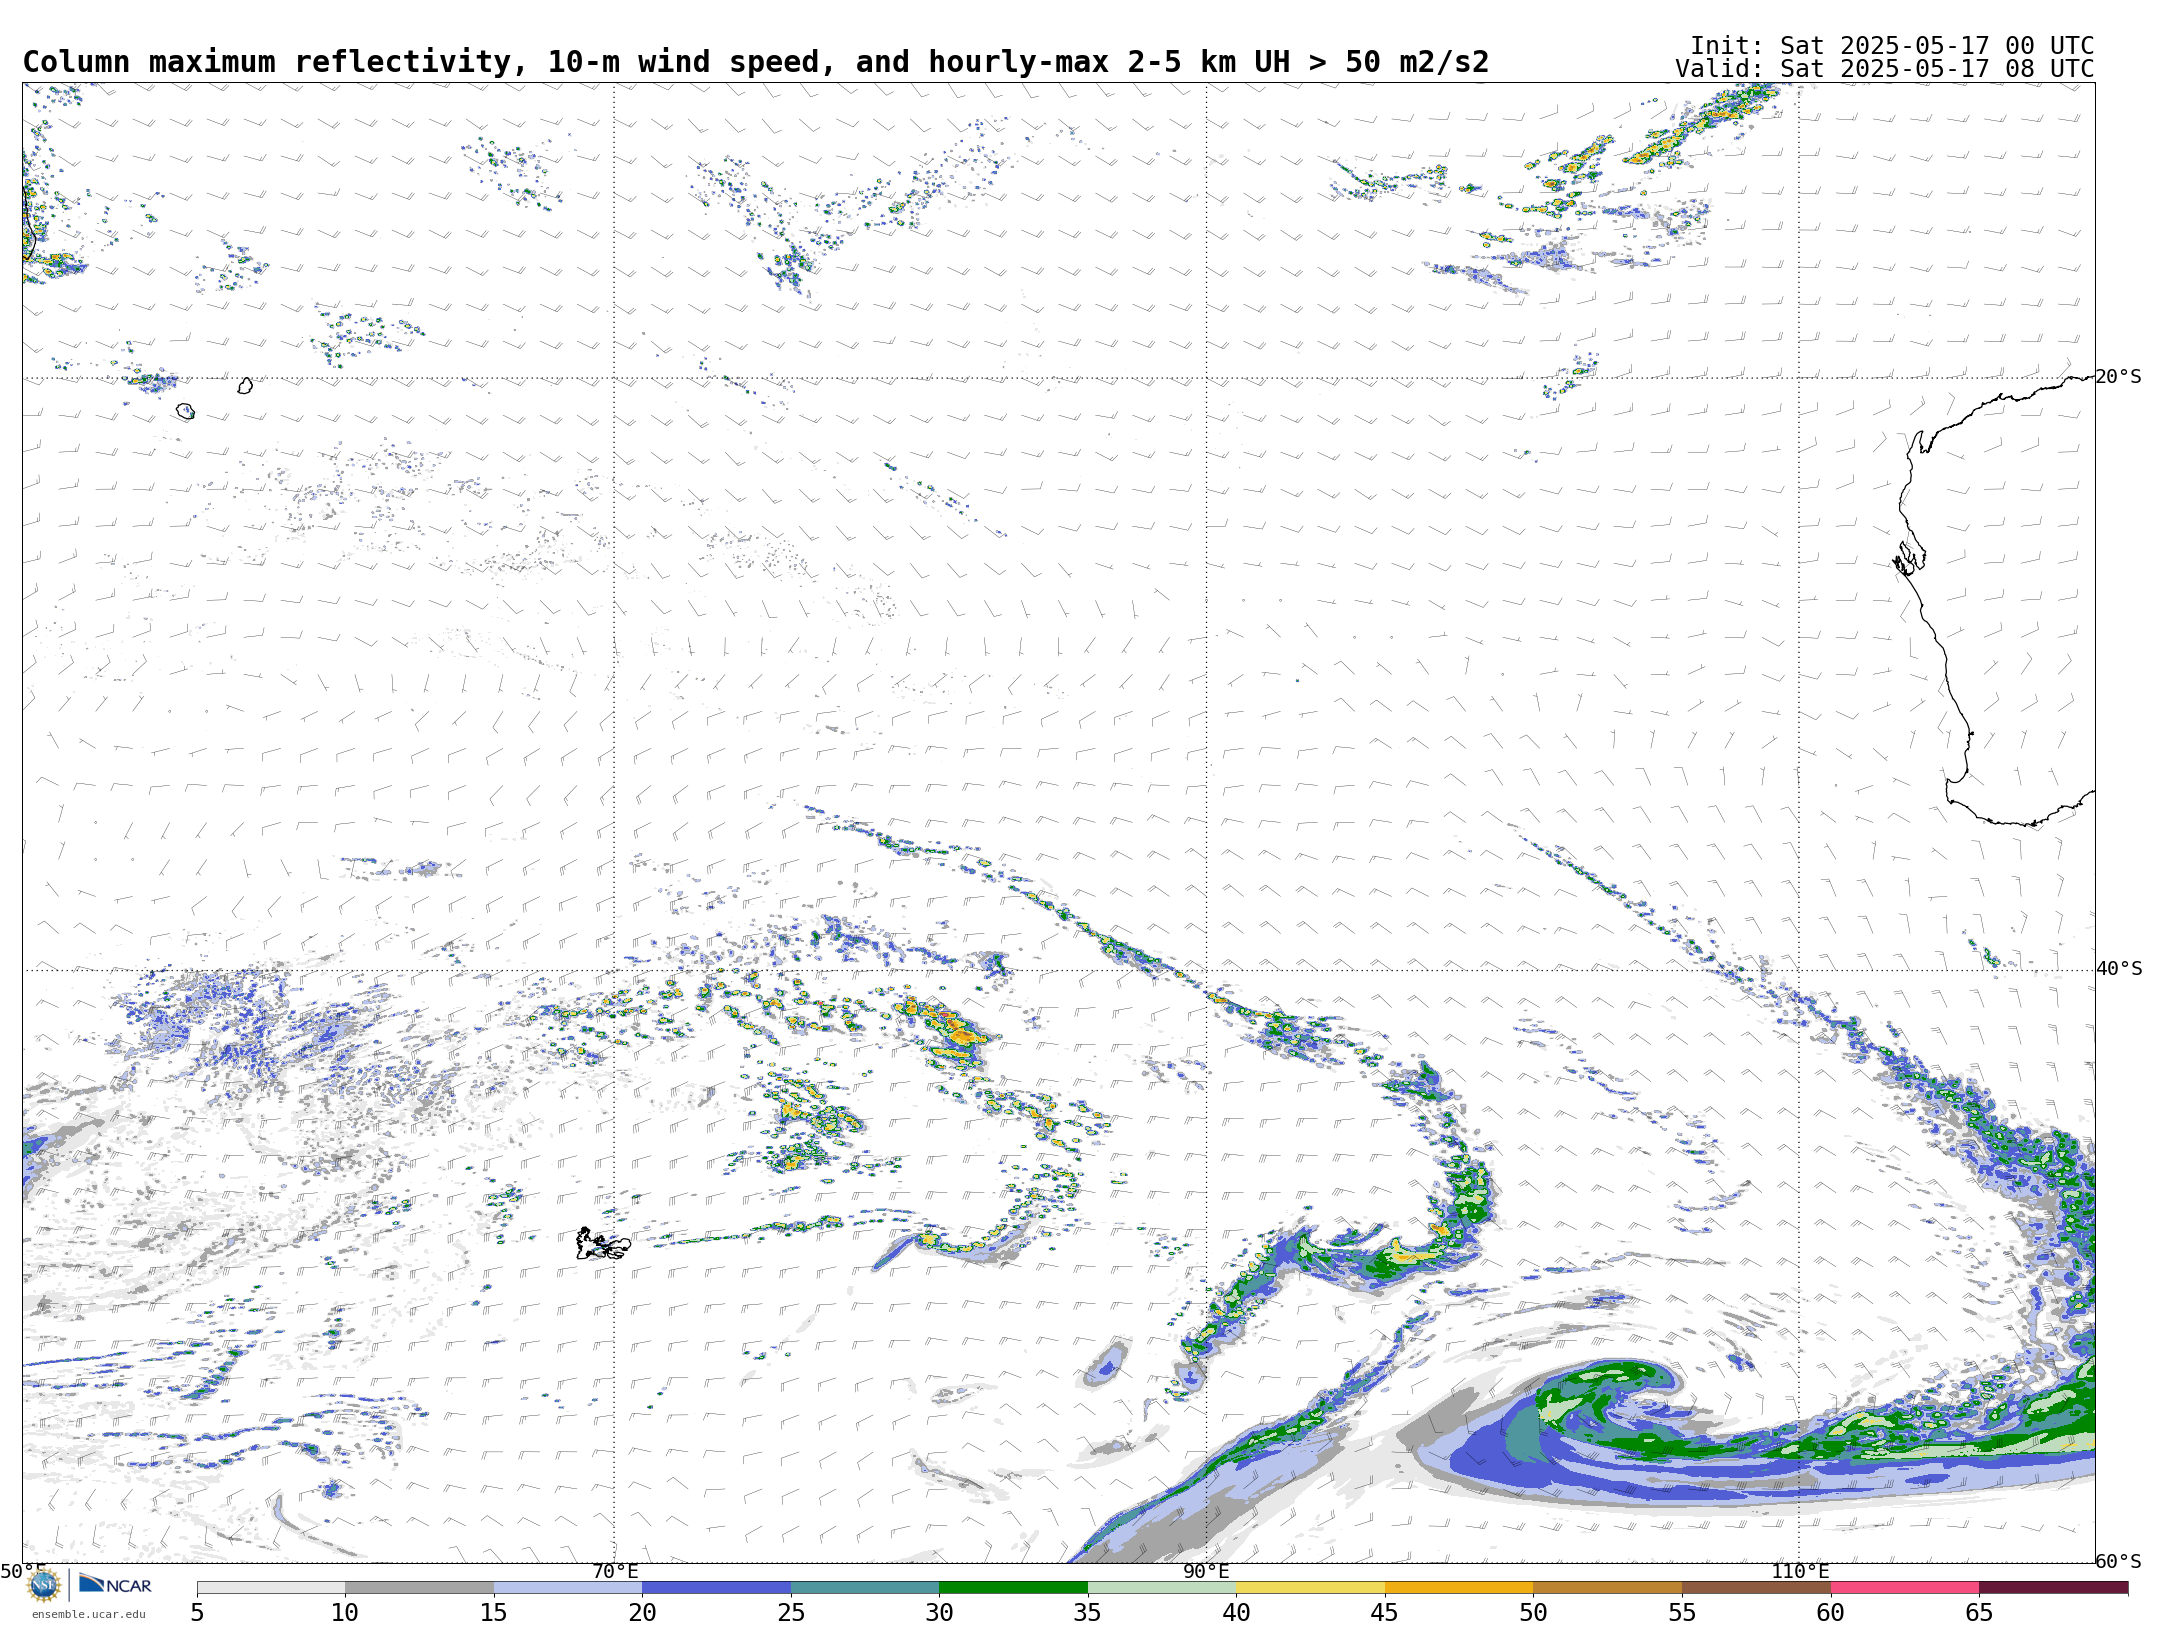Click the 90°E longitude label

coord(1207,1571)
